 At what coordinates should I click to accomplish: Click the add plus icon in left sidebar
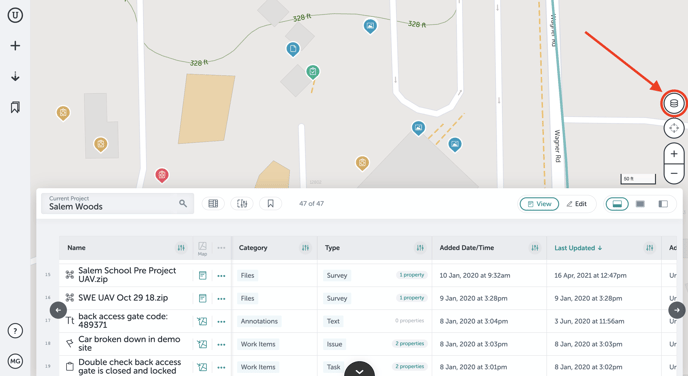tap(15, 46)
